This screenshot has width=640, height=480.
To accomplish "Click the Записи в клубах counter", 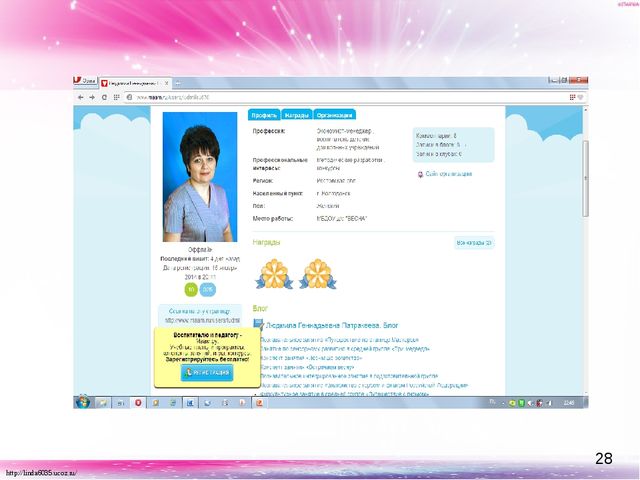I will point(439,154).
